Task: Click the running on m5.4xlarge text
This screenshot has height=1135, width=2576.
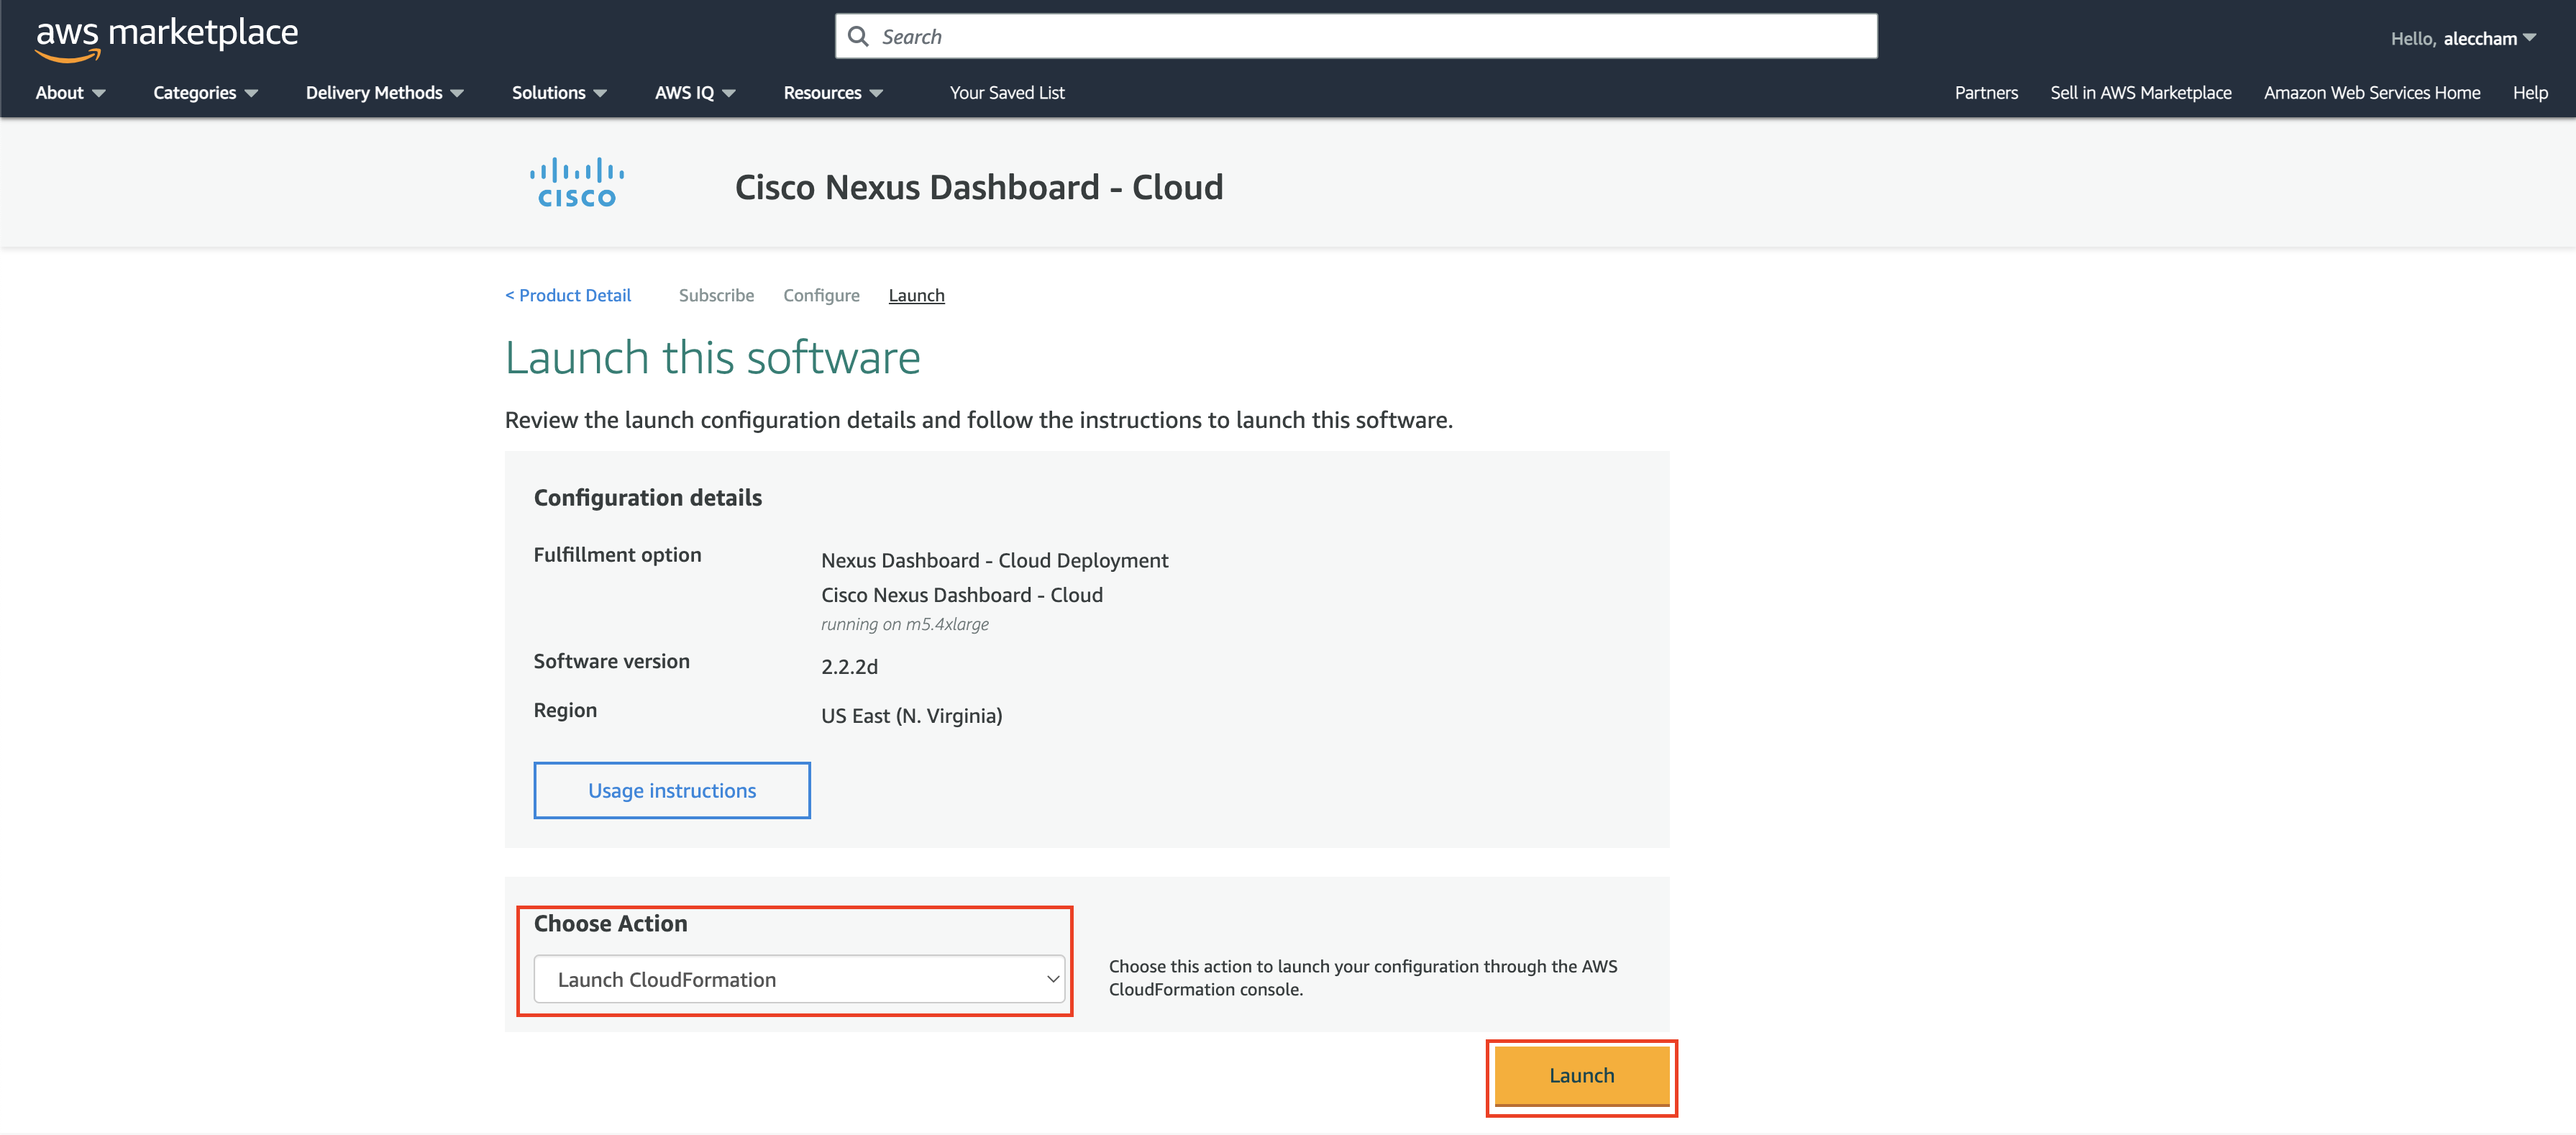Action: point(904,624)
